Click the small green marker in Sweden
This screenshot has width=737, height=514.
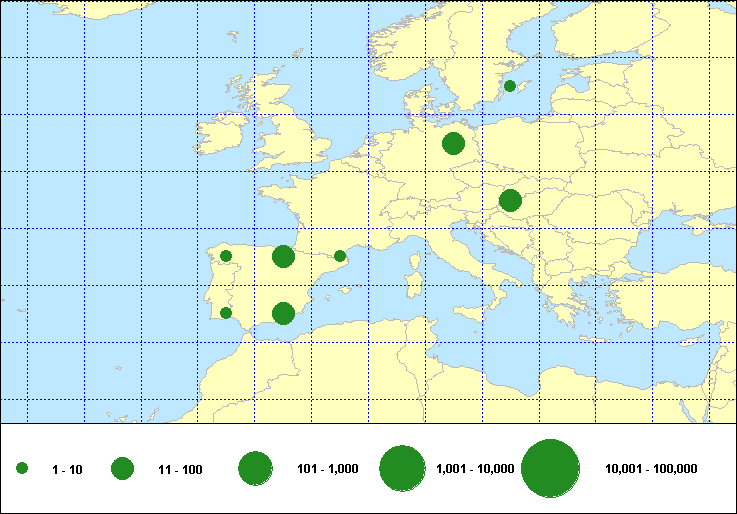point(510,86)
